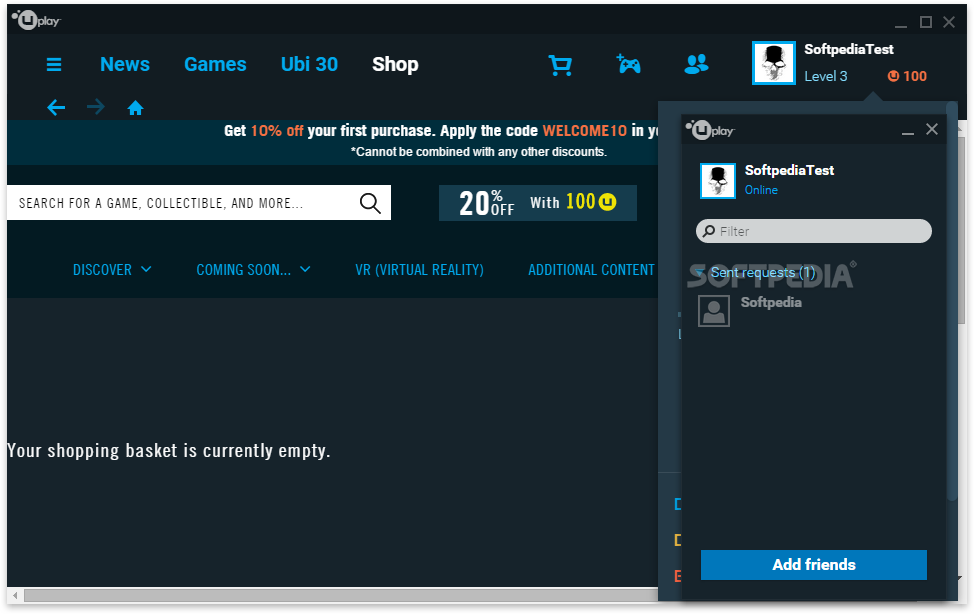Click the Add friends button
Screen dimensions: 974x614
tap(814, 565)
